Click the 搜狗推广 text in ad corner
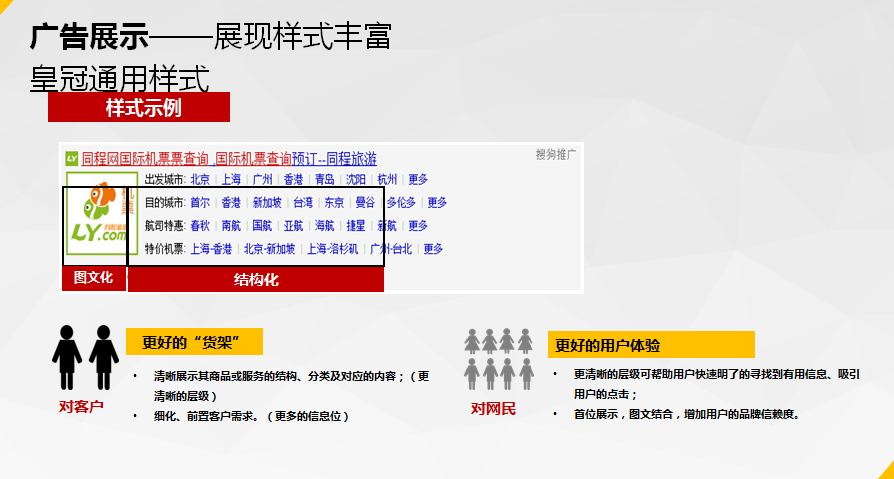 (556, 154)
